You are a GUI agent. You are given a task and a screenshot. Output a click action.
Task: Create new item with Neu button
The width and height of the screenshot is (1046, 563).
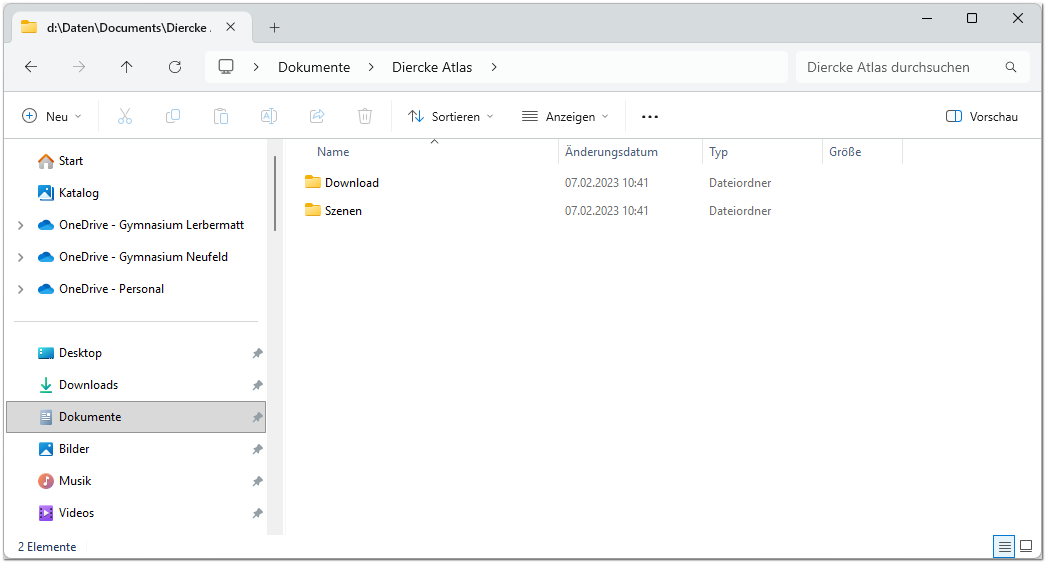pos(52,117)
